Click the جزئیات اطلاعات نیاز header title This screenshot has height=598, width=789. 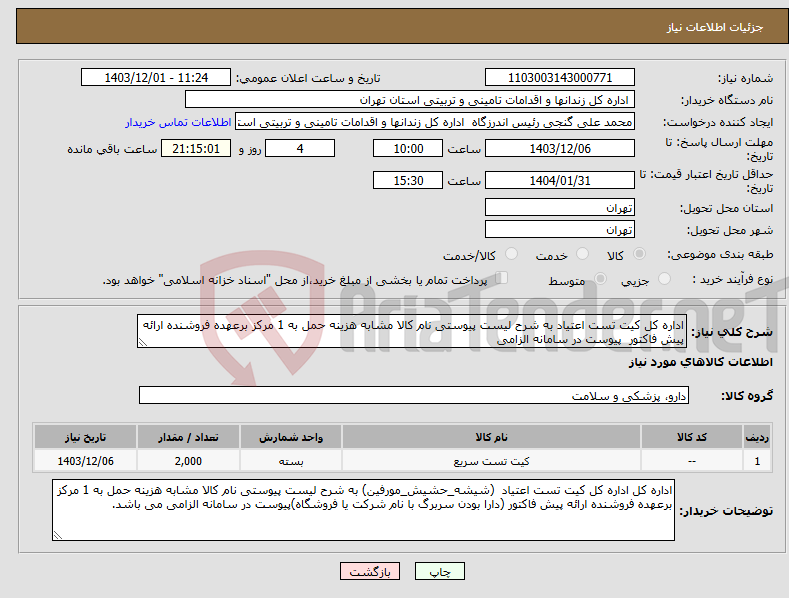tap(715, 27)
